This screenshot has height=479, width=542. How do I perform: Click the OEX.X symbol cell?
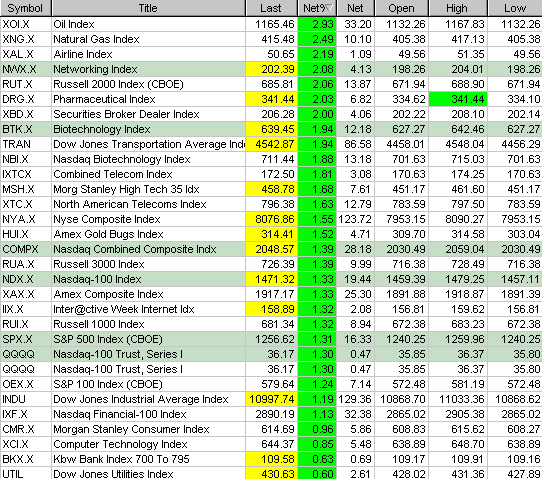point(26,384)
